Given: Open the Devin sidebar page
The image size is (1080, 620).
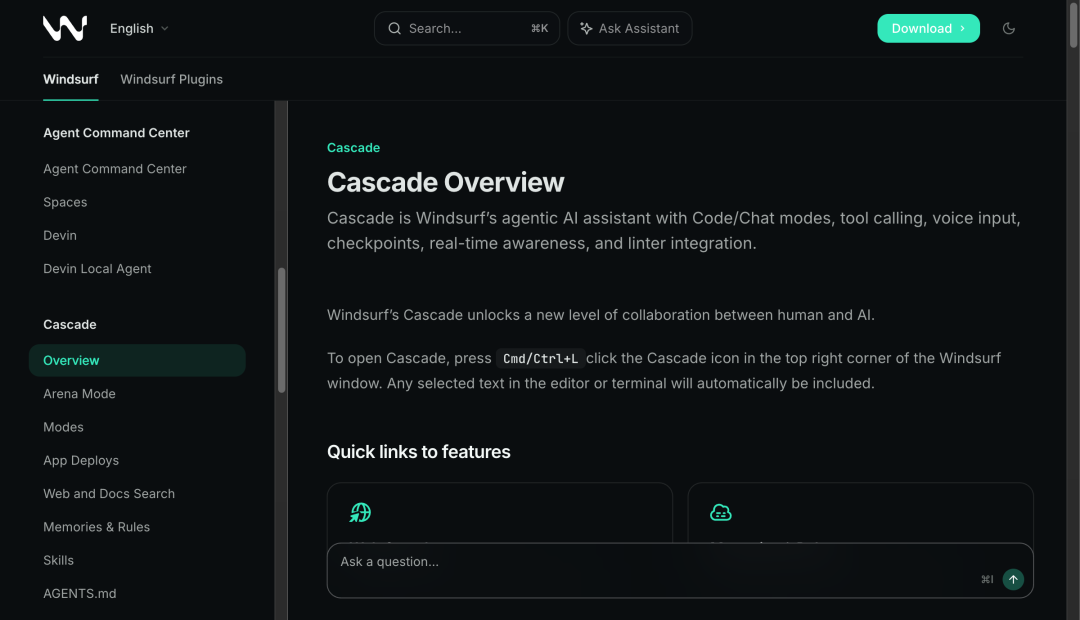Looking at the screenshot, I should [x=60, y=236].
